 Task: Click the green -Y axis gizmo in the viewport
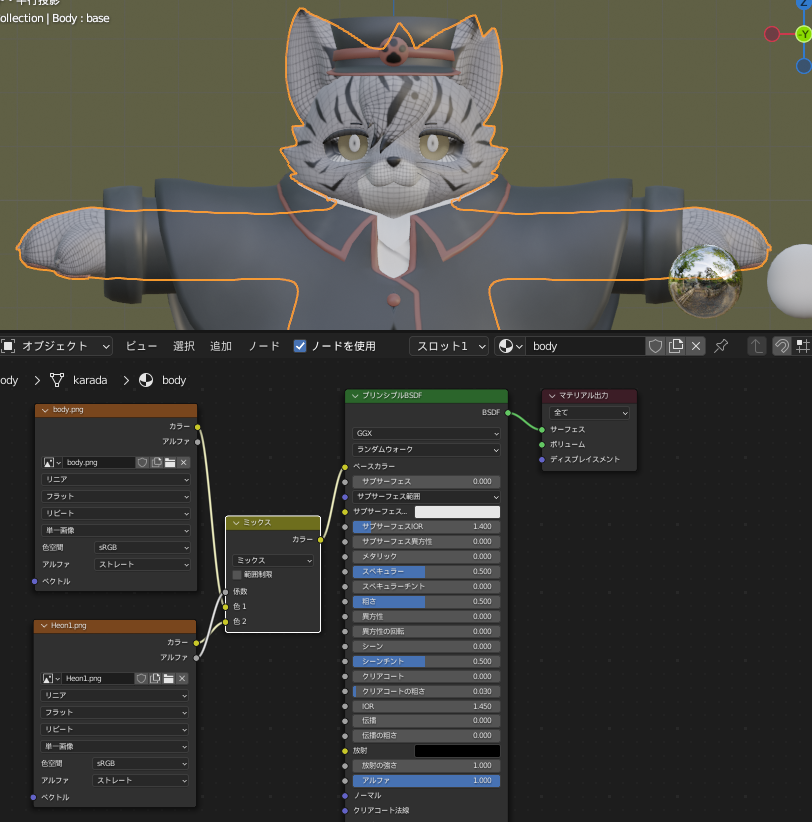(804, 35)
